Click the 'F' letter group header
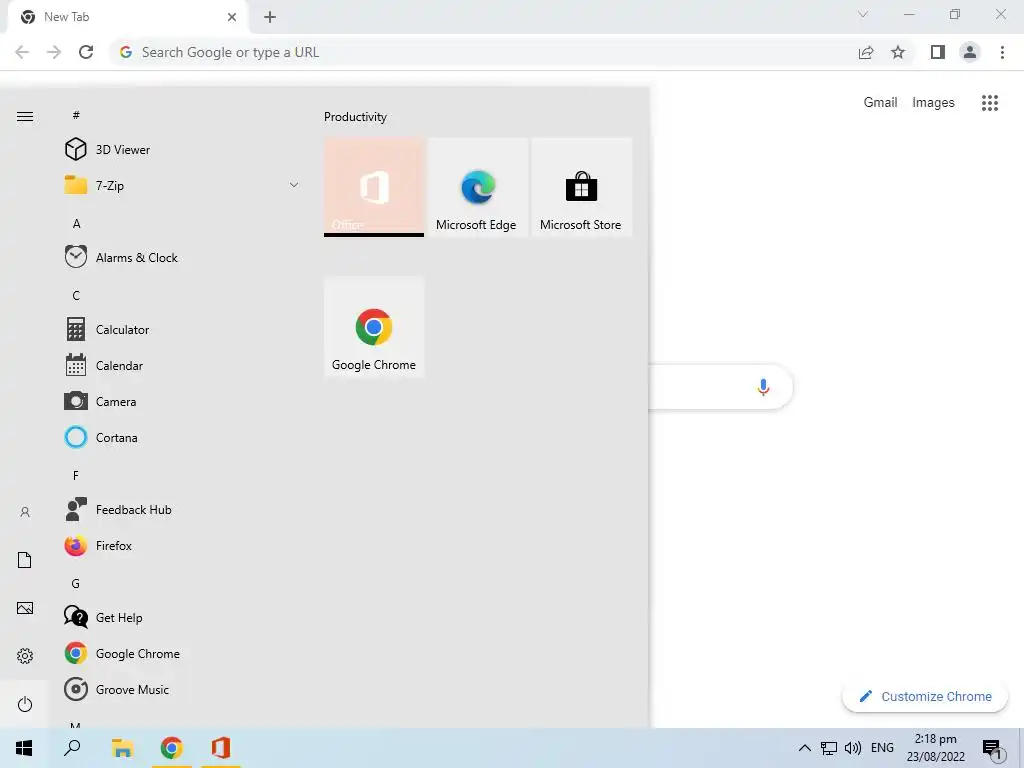The height and width of the screenshot is (768, 1024). click(76, 475)
